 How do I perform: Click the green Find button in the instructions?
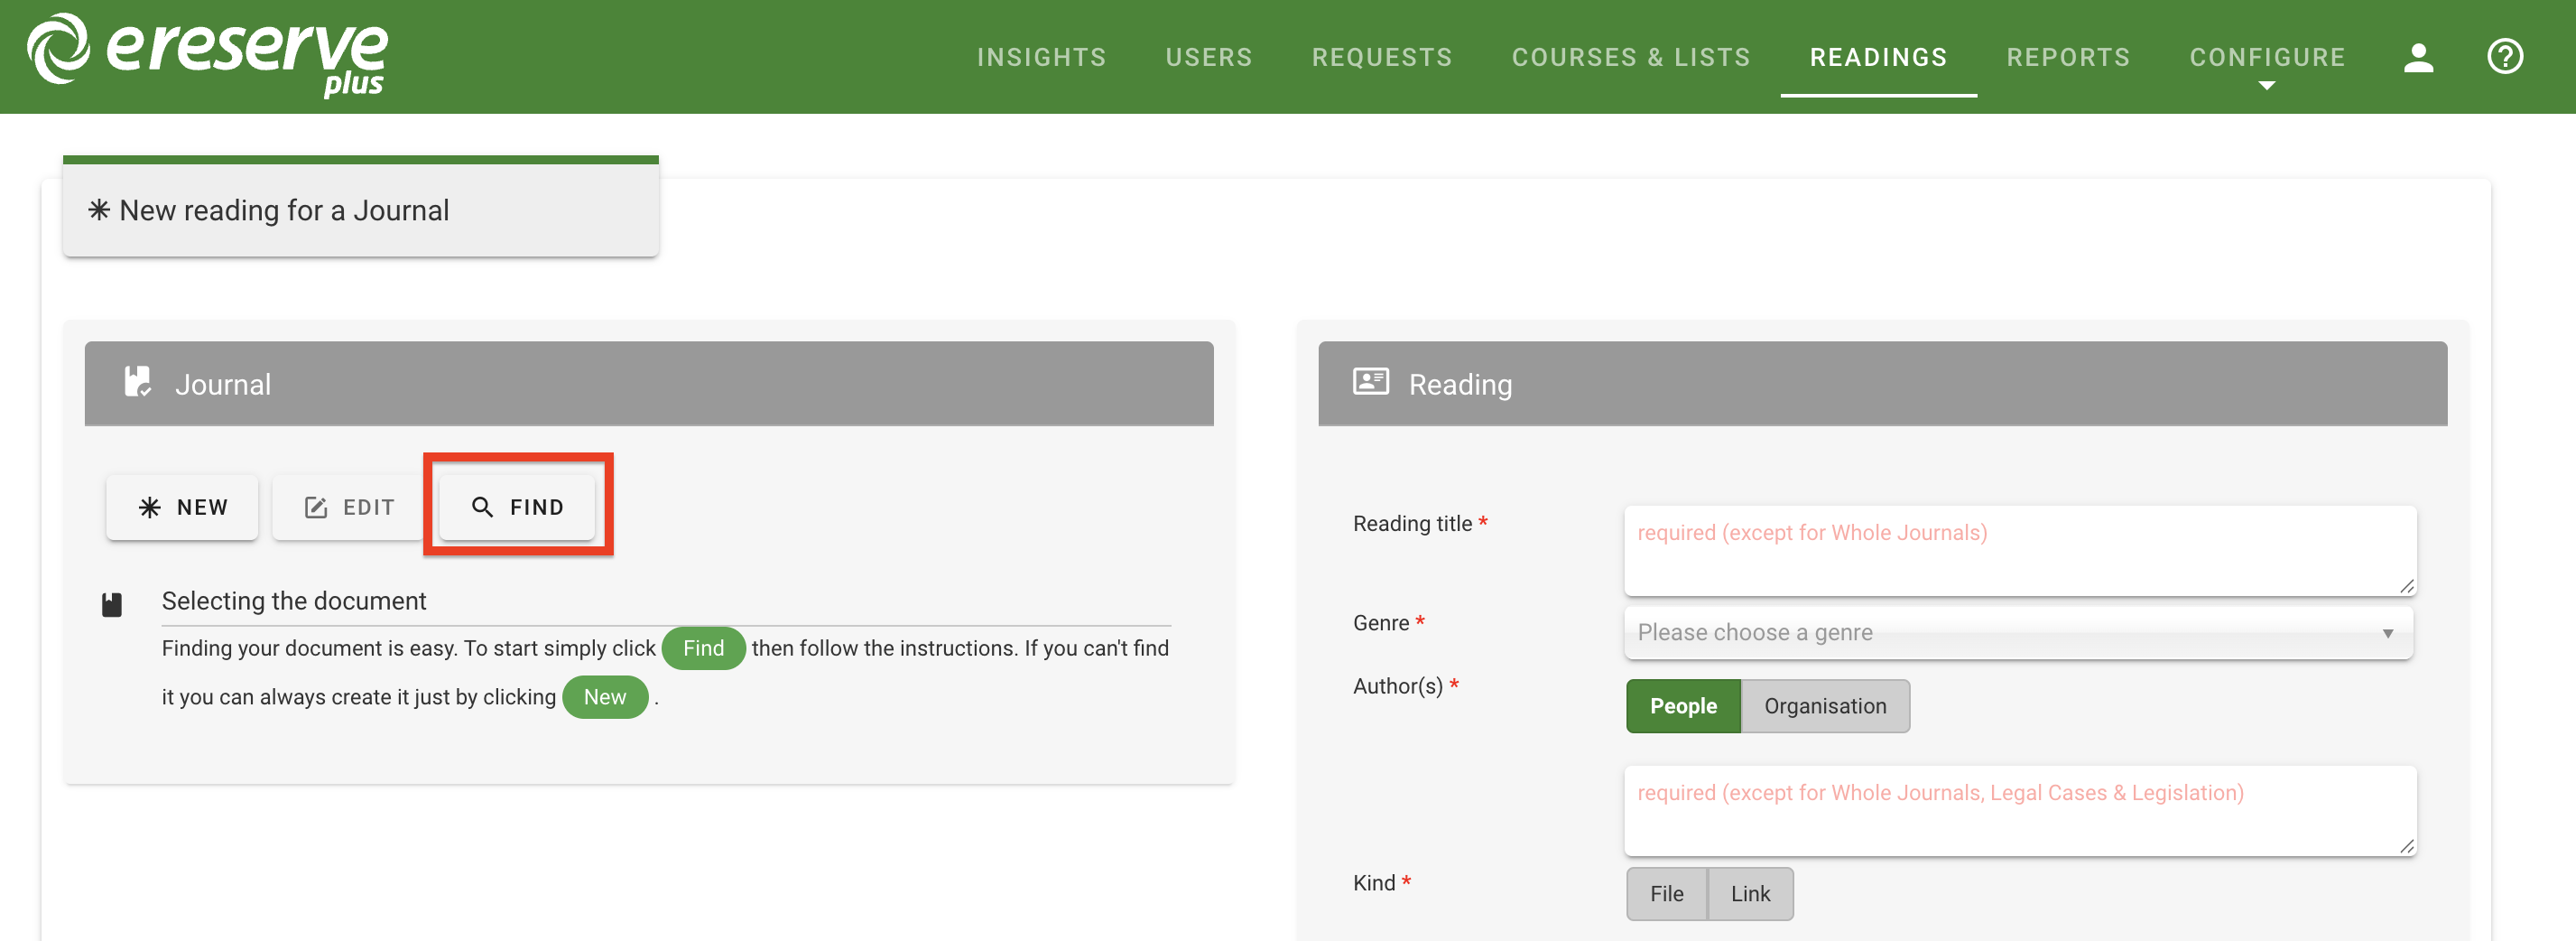tap(703, 648)
